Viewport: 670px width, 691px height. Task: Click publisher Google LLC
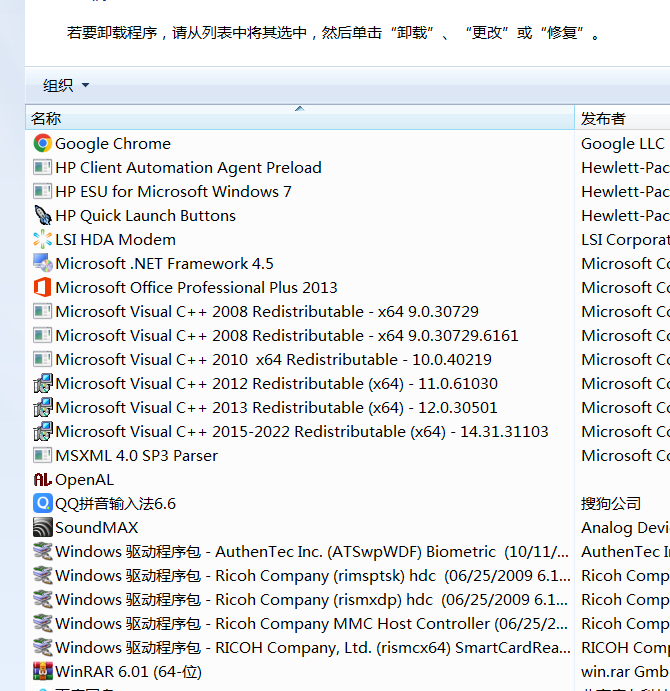[622, 144]
